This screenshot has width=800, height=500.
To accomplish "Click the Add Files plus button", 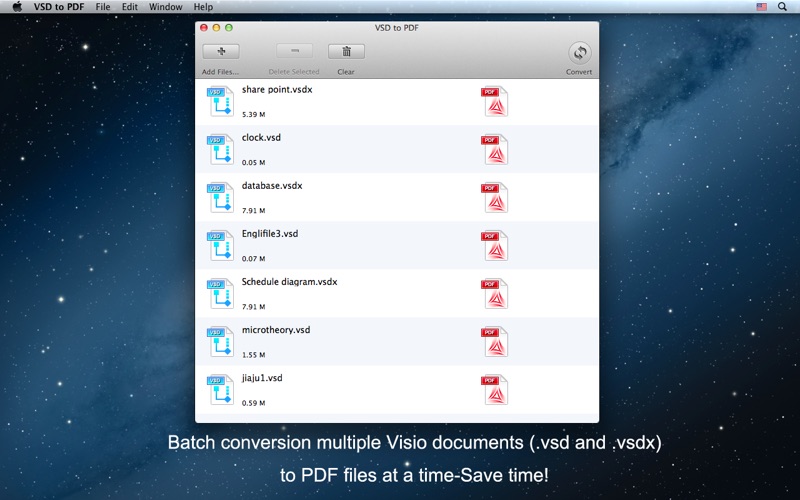I will point(221,52).
